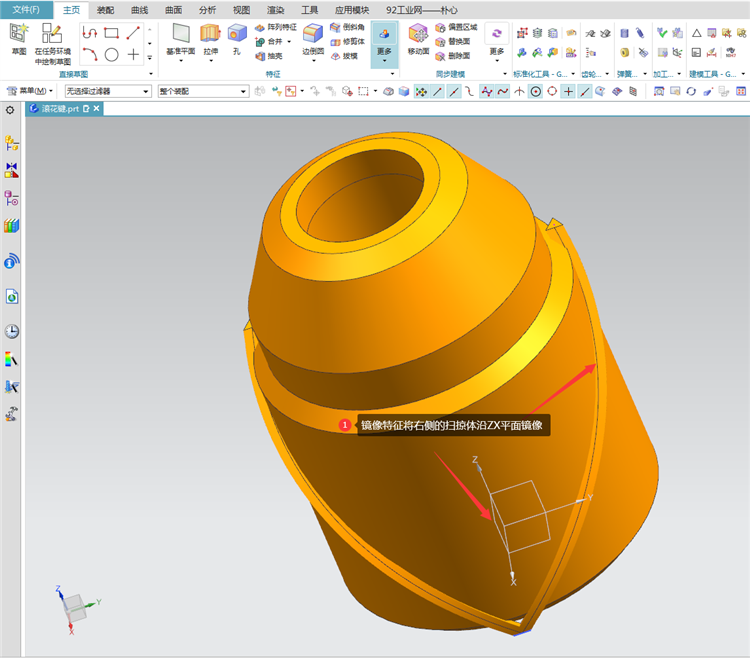Select the Rectangle sketch tool
Screen dimensions: 750x658
(x=111, y=33)
